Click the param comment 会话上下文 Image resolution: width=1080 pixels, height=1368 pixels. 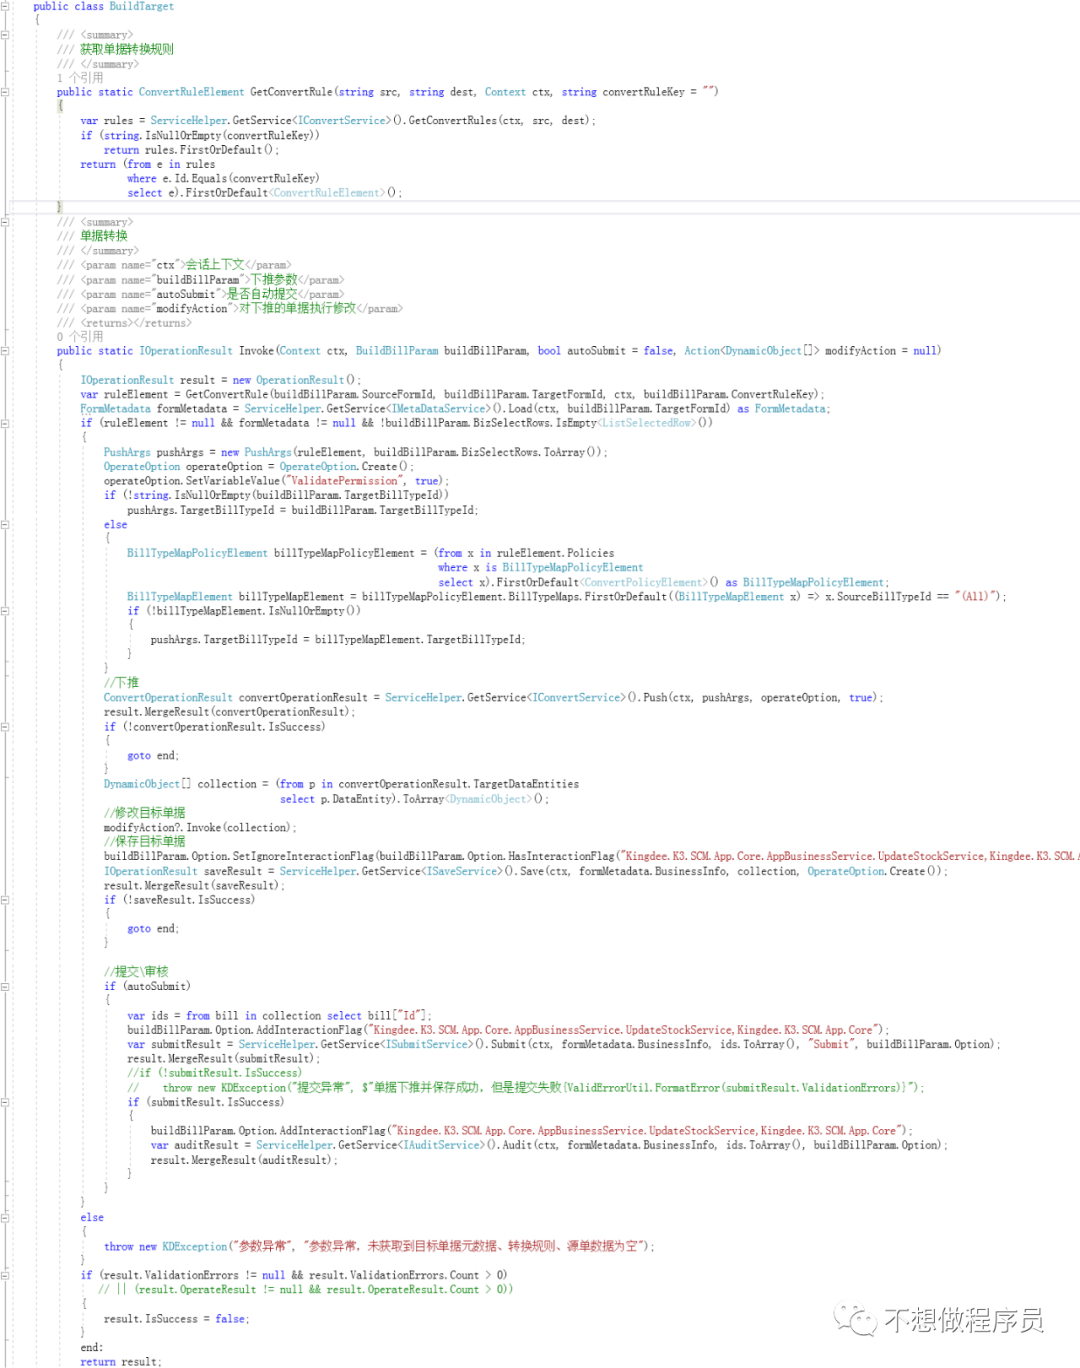215,265
